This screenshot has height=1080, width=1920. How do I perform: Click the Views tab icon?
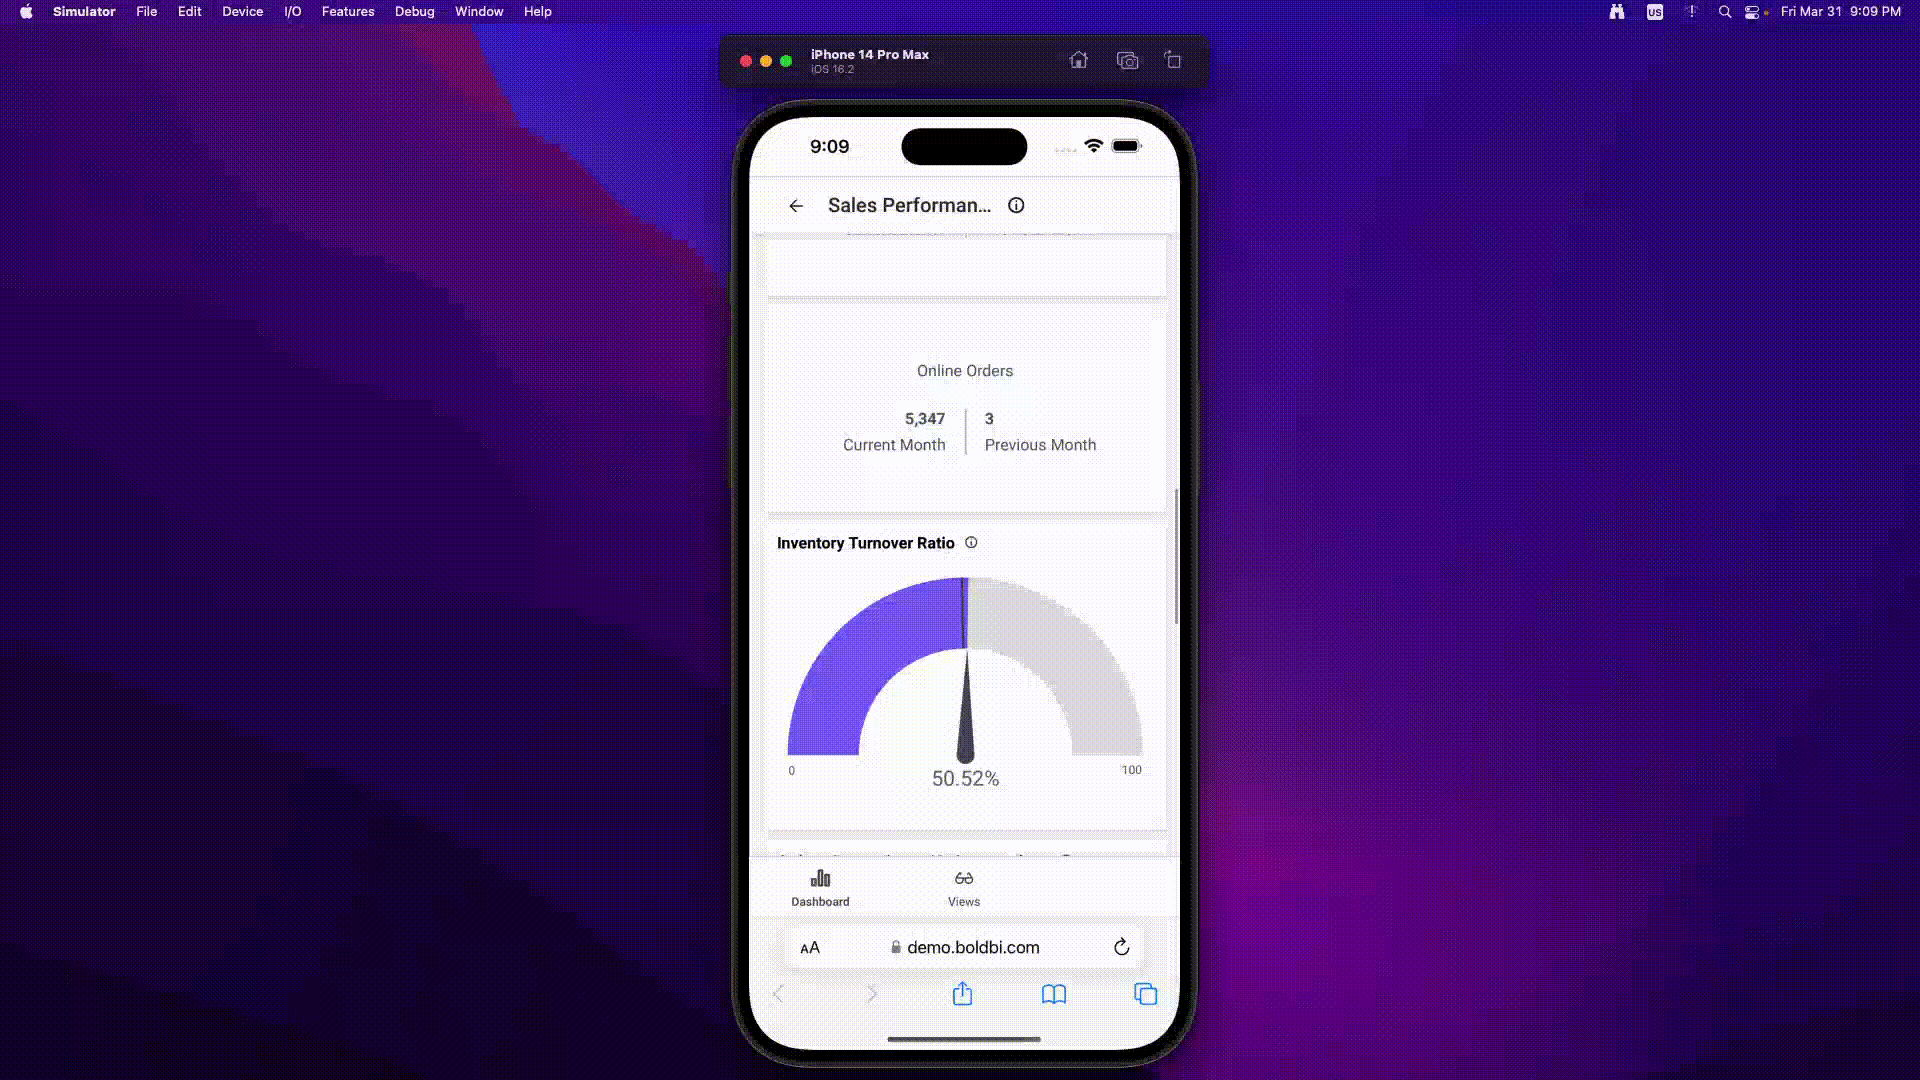[964, 877]
